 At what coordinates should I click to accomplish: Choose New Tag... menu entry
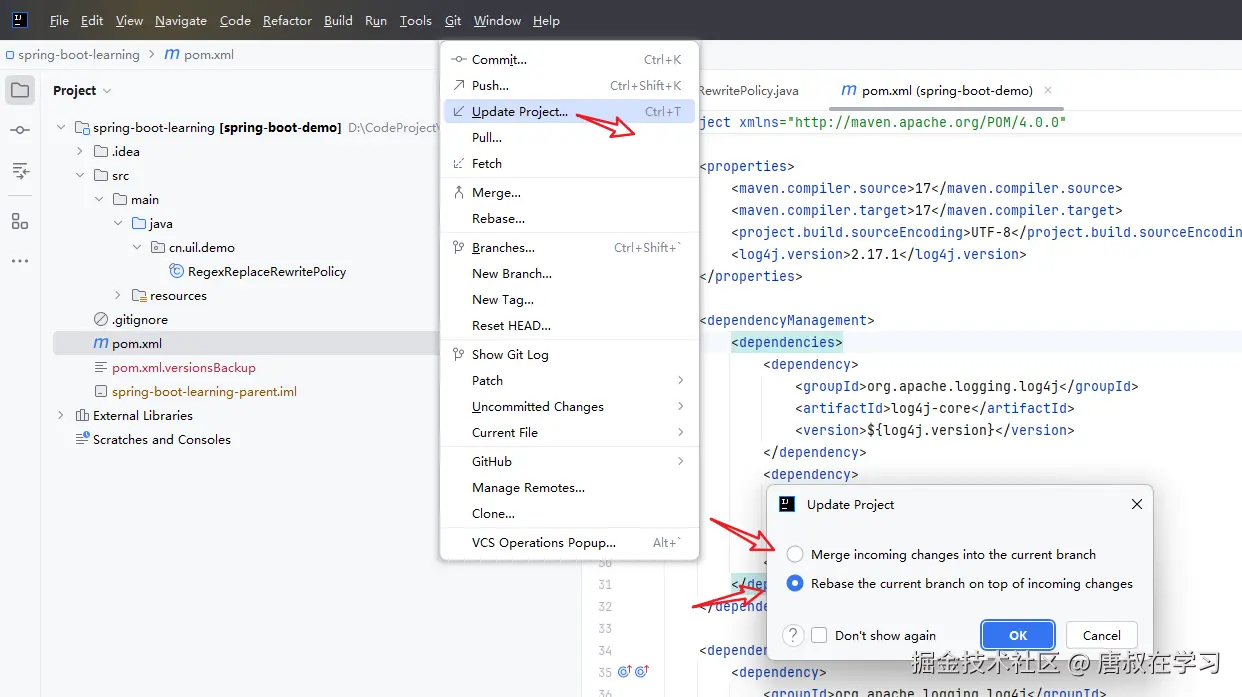(569, 300)
